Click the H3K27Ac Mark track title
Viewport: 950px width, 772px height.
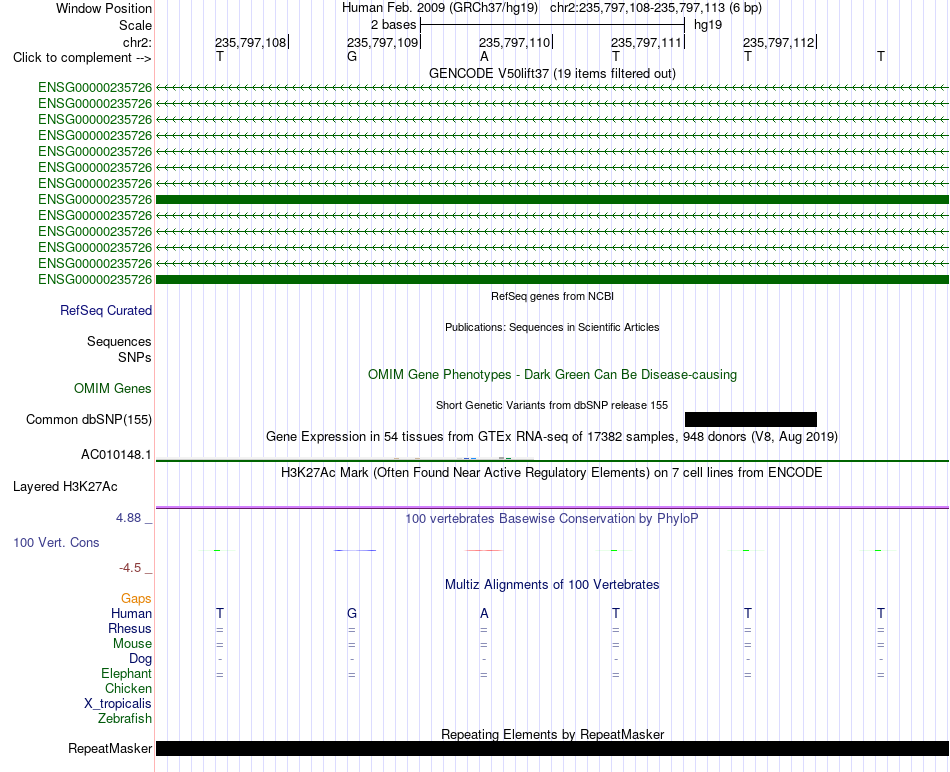point(552,473)
